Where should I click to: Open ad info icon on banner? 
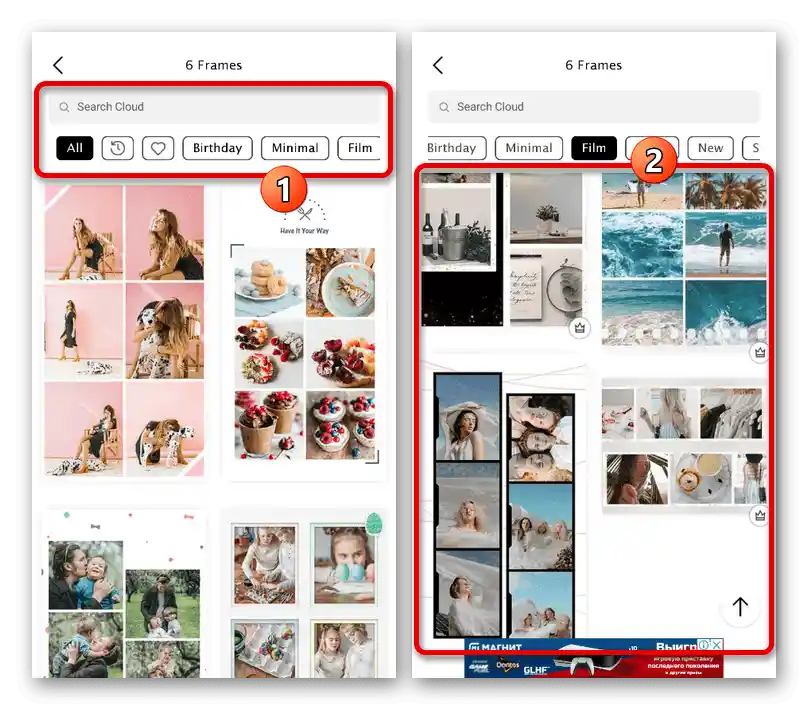pos(704,645)
